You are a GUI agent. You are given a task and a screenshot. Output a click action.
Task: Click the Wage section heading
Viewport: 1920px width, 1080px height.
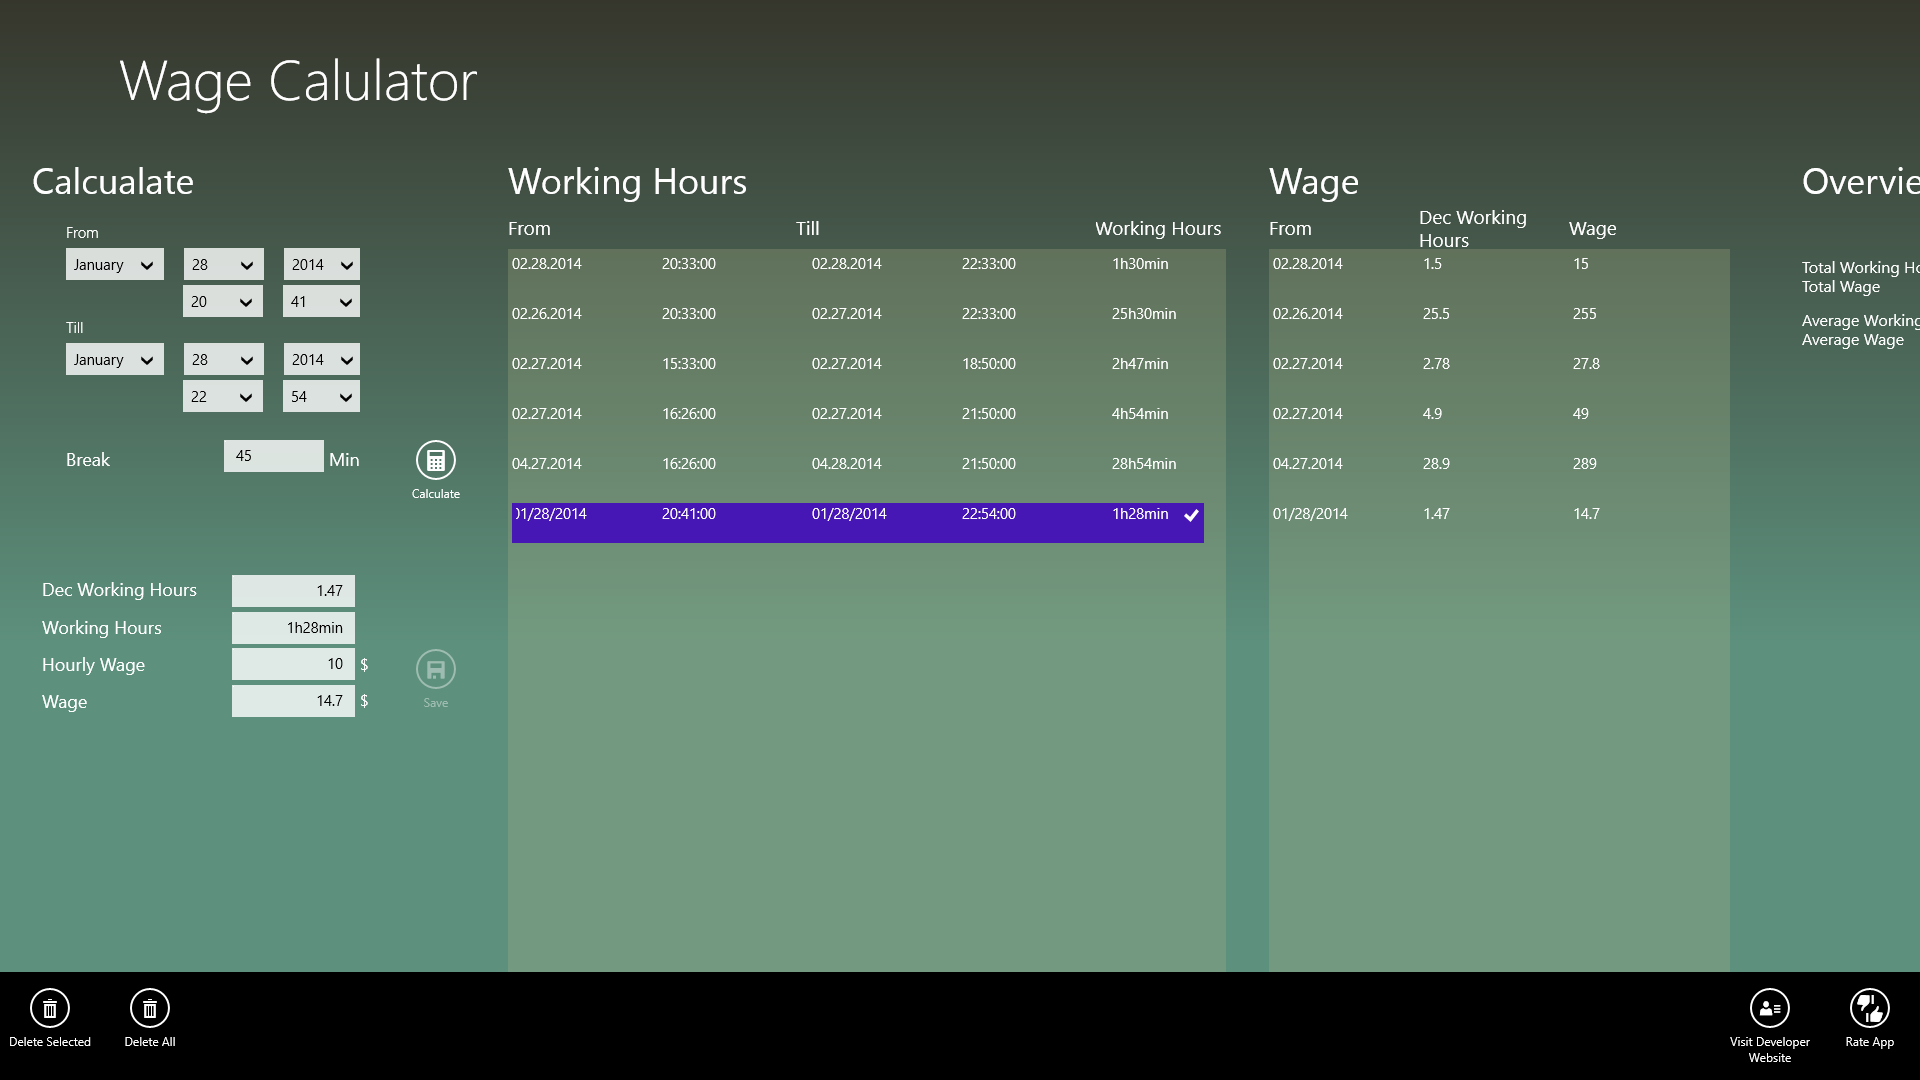tap(1313, 182)
